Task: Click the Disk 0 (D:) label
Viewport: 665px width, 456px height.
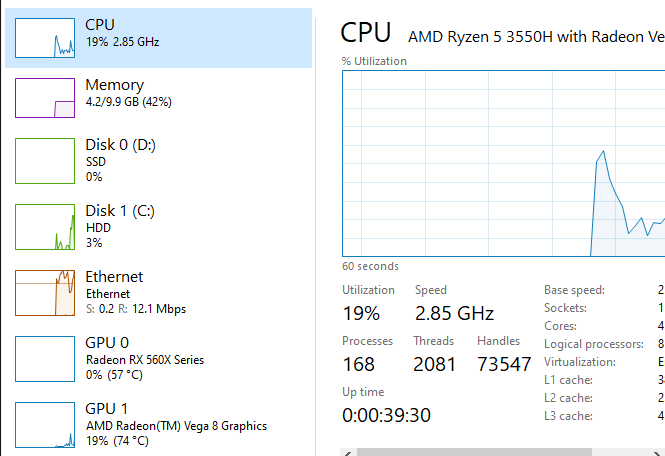Action: (x=120, y=145)
